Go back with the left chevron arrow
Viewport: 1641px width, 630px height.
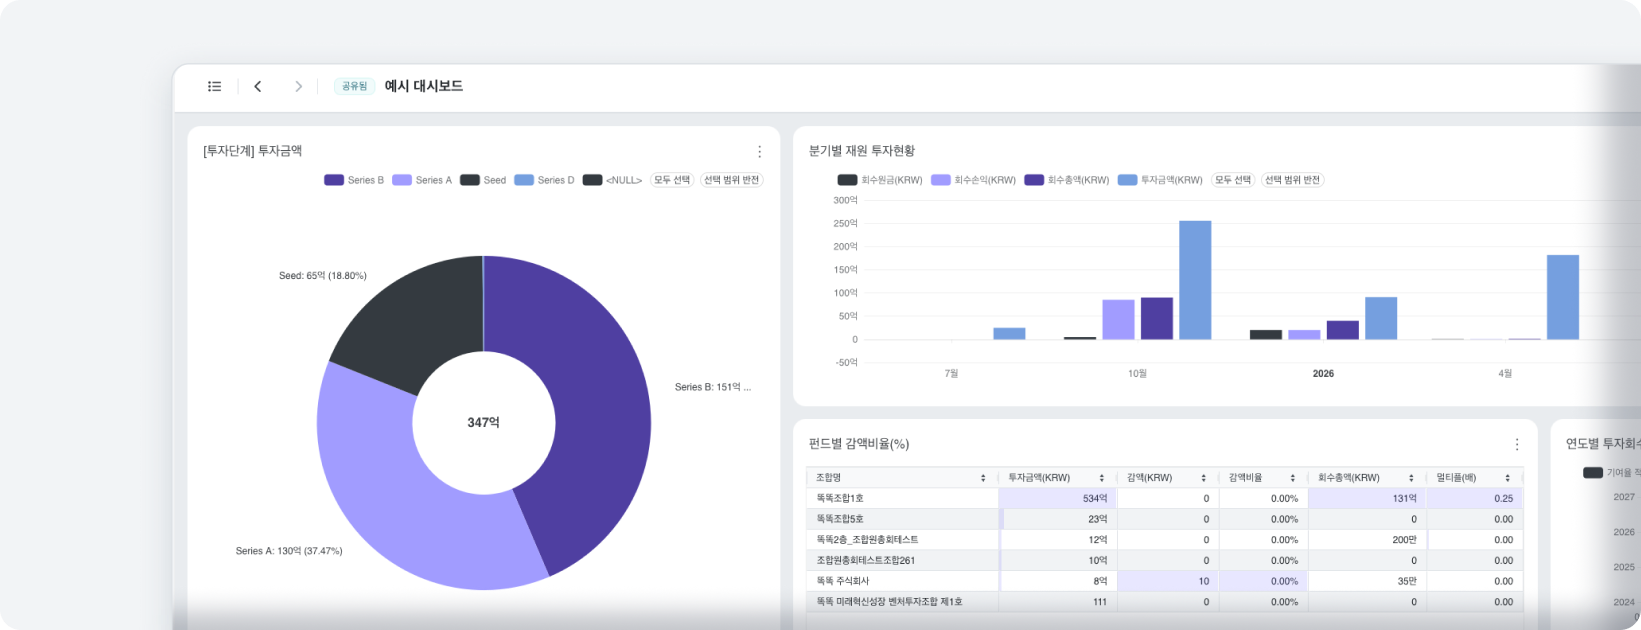[258, 86]
